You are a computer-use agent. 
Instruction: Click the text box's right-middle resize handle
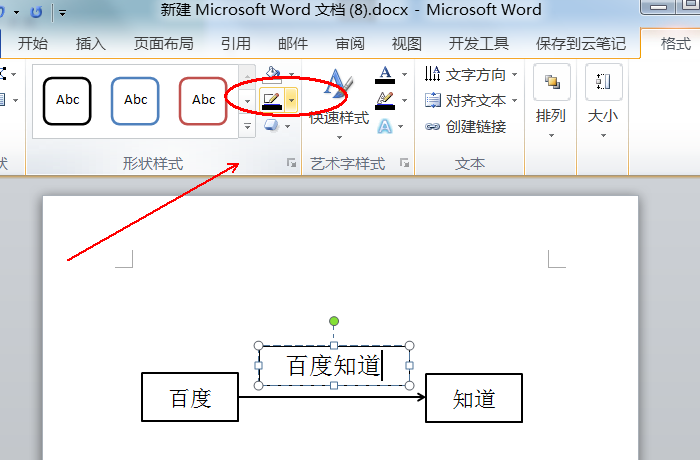[x=409, y=365]
